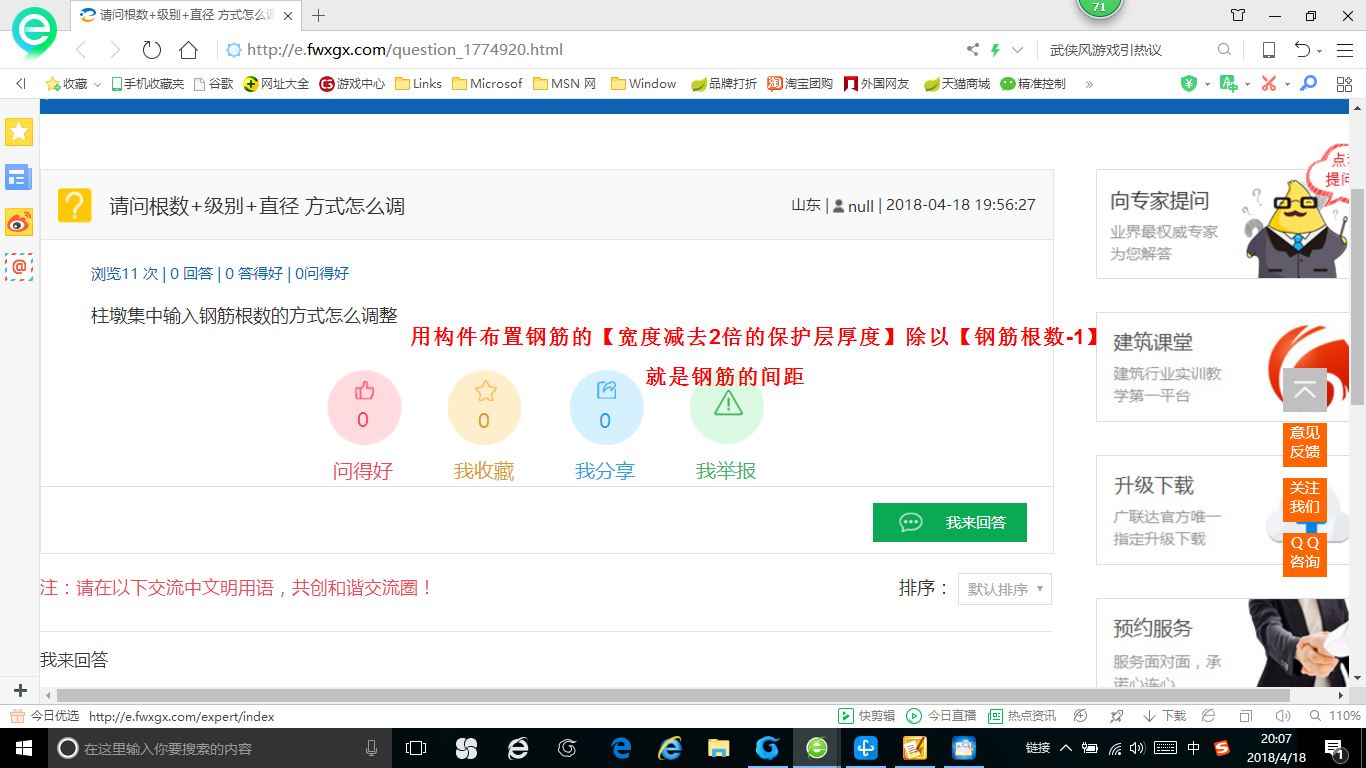This screenshot has width=1366, height=768.
Task: Open the browser hamburger menu
Action: click(x=1344, y=50)
